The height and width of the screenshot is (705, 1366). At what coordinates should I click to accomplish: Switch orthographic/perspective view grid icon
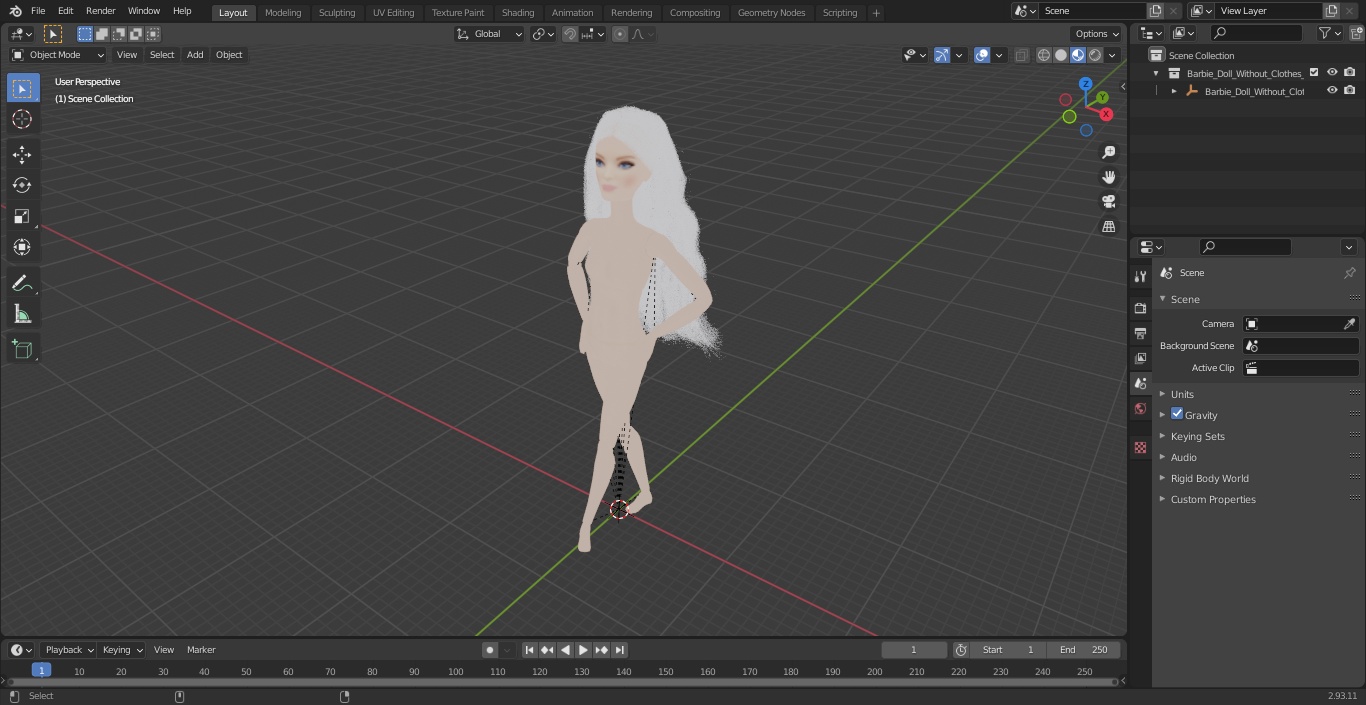click(x=1108, y=227)
